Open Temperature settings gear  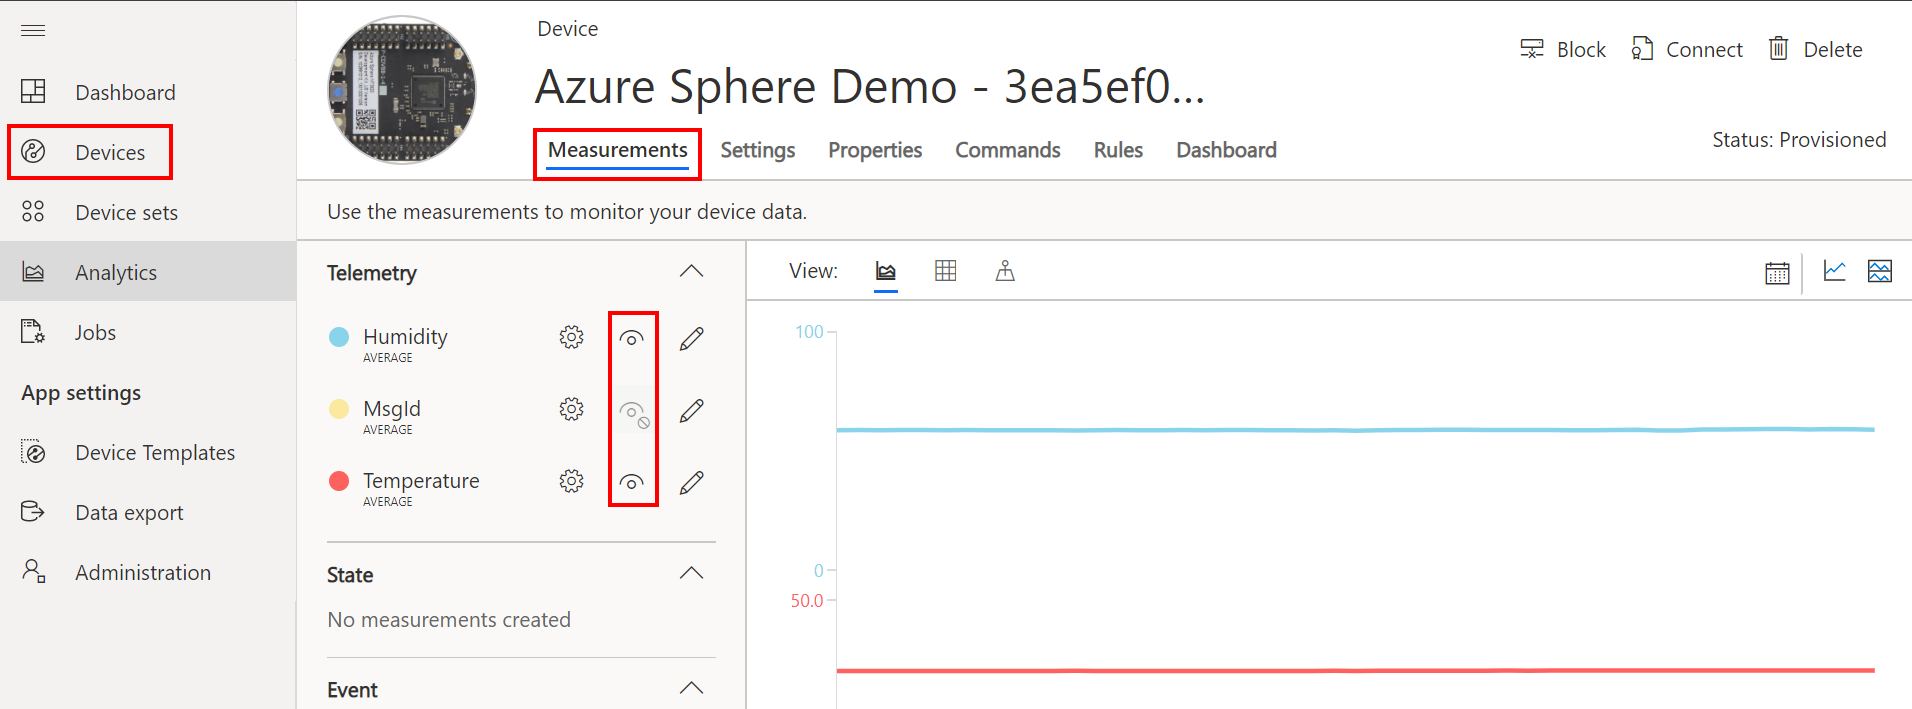click(571, 481)
